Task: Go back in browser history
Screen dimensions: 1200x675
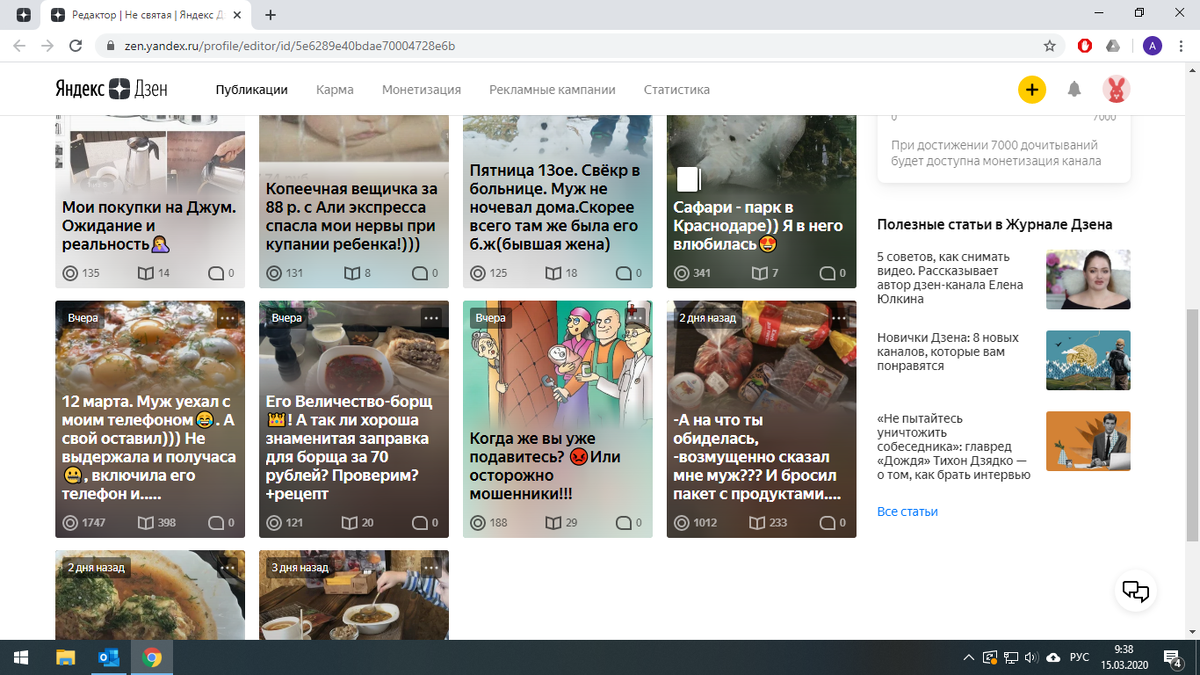Action: click(20, 46)
